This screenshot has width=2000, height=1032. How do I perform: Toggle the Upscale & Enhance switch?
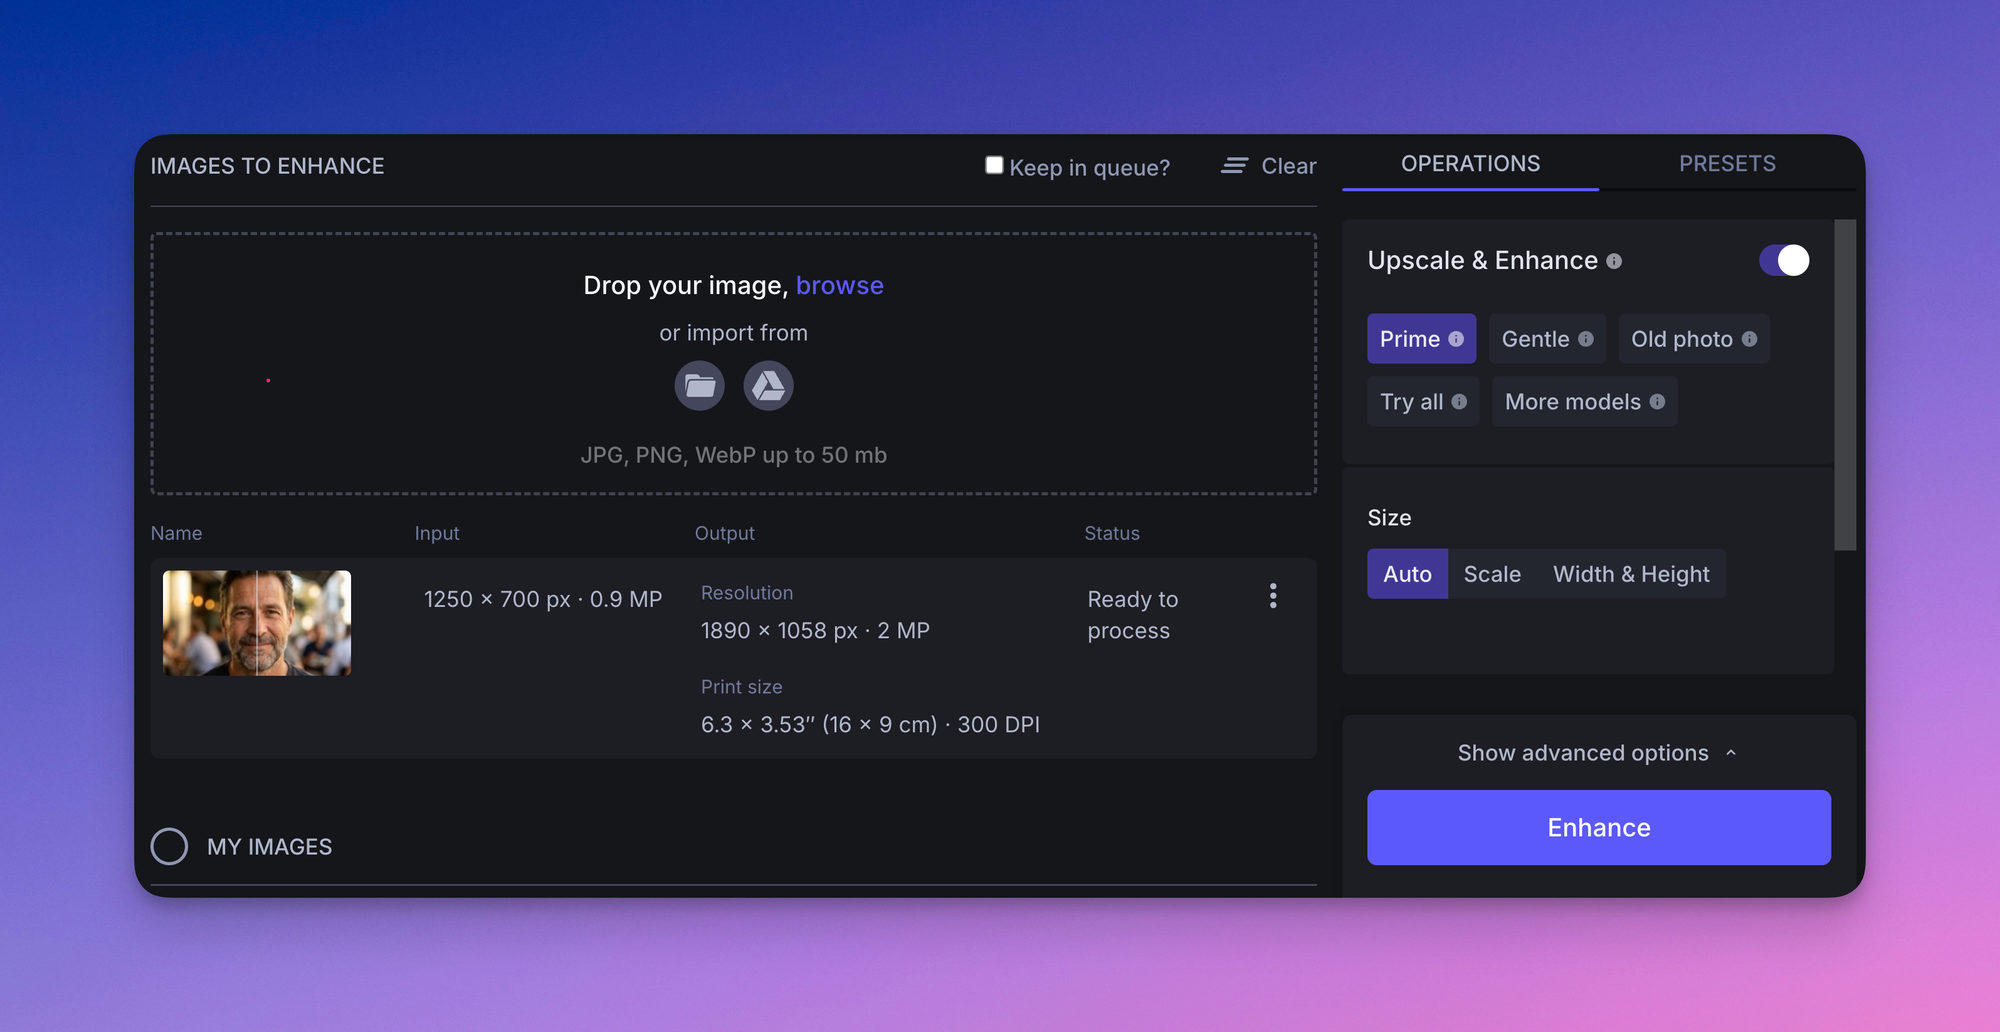coord(1784,261)
